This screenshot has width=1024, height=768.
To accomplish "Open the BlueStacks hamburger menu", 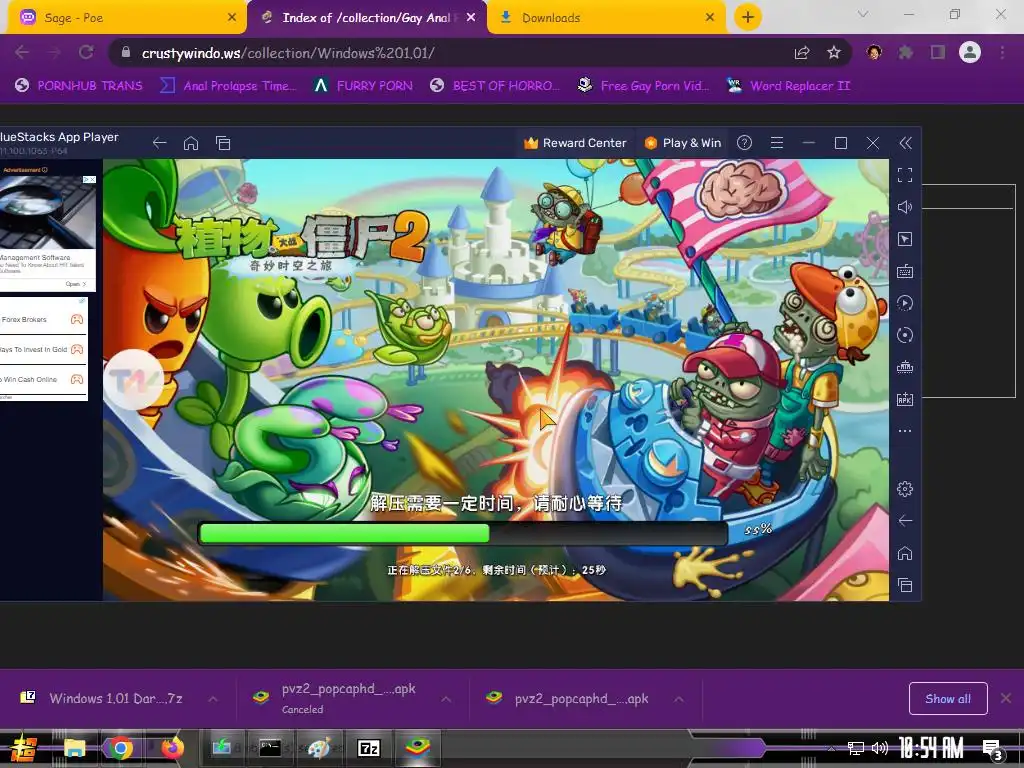I will click(x=776, y=143).
